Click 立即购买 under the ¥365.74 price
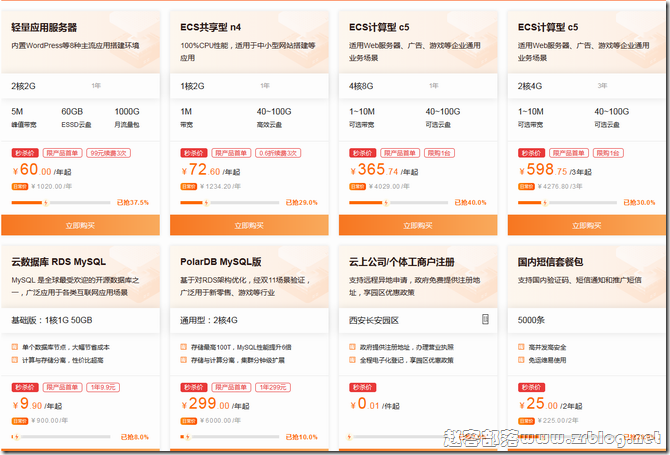 pyautogui.click(x=418, y=225)
